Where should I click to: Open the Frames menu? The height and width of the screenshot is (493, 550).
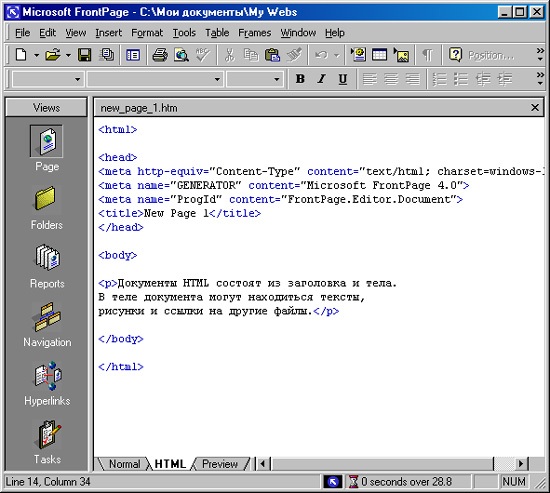255,33
